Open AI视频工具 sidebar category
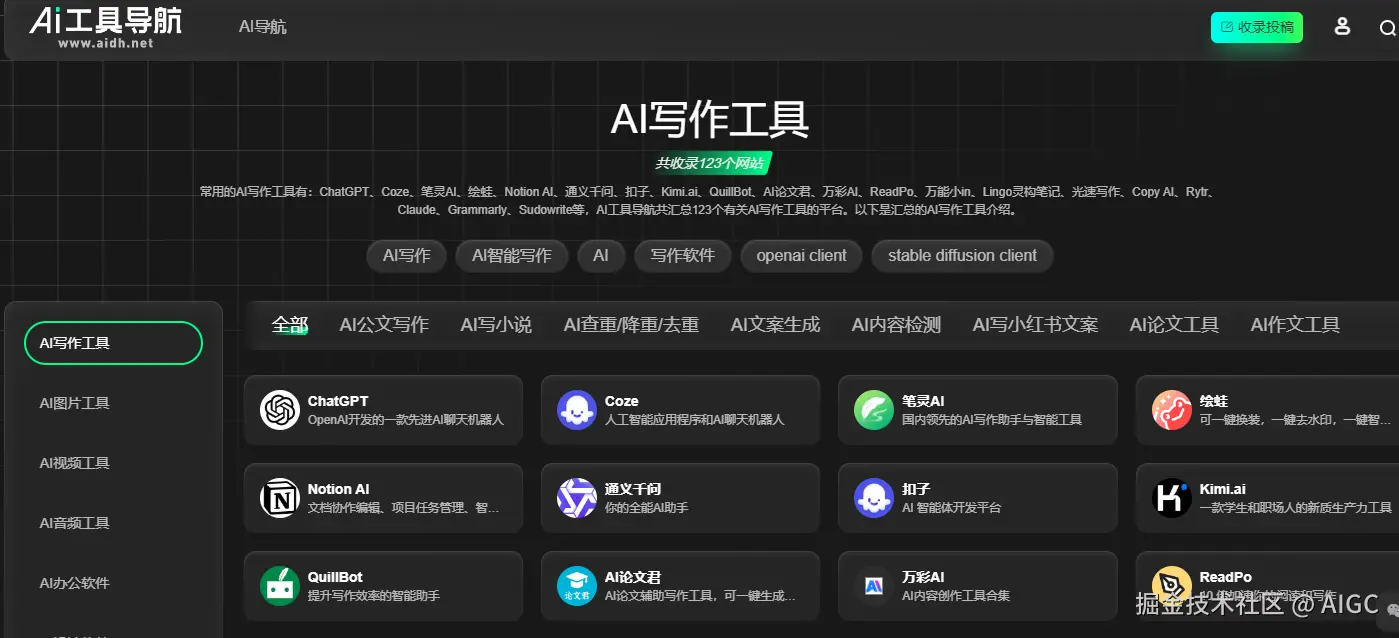Image resolution: width=1399 pixels, height=638 pixels. (75, 463)
